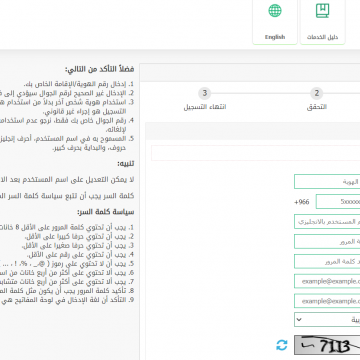Click rule 5 about disallowed symbols

coord(67,264)
